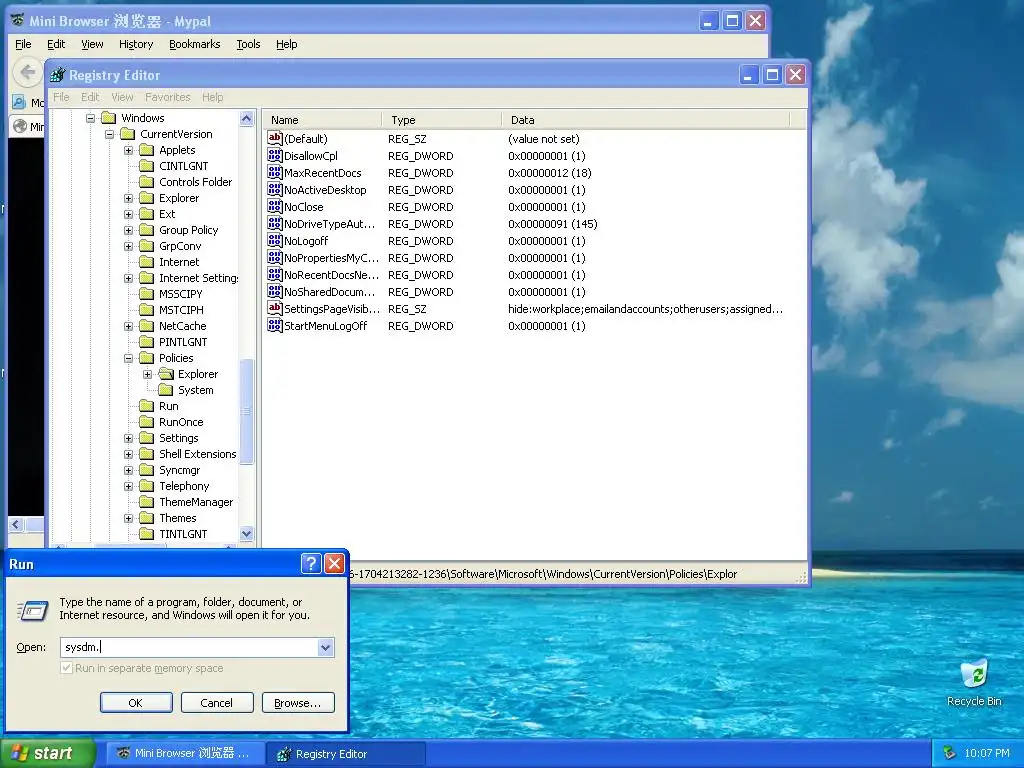
Task: Open the Mypal Bookmarks menu
Action: [195, 44]
